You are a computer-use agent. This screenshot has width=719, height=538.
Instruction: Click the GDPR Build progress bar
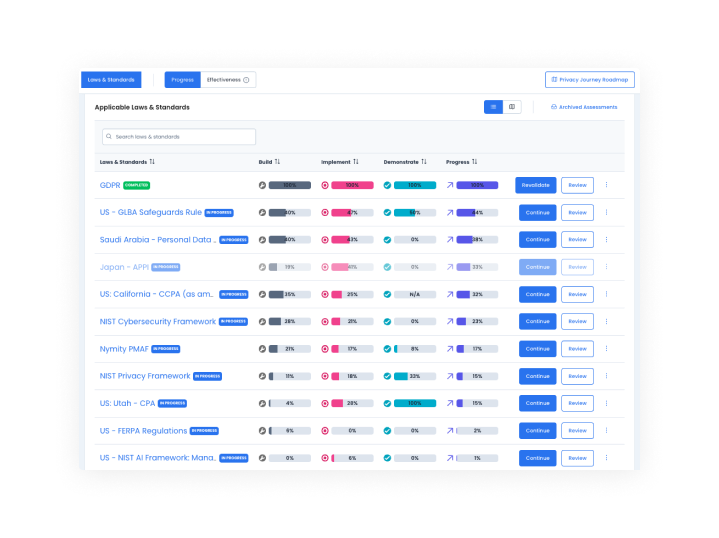pyautogui.click(x=290, y=185)
